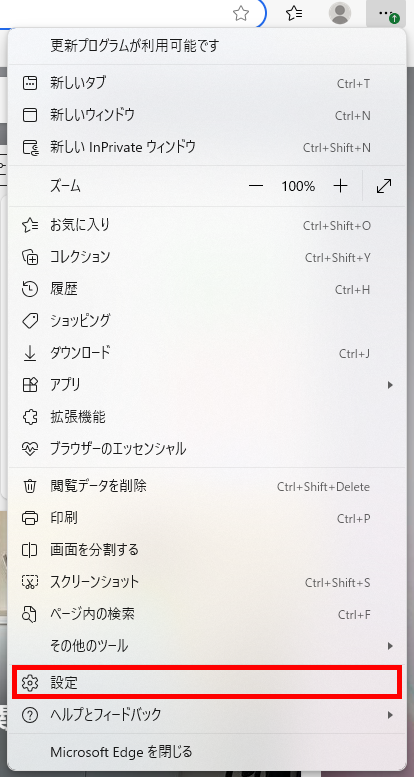The width and height of the screenshot is (414, 777).
Task: Click the Ctrl+T shortcut text
Action: (354, 84)
